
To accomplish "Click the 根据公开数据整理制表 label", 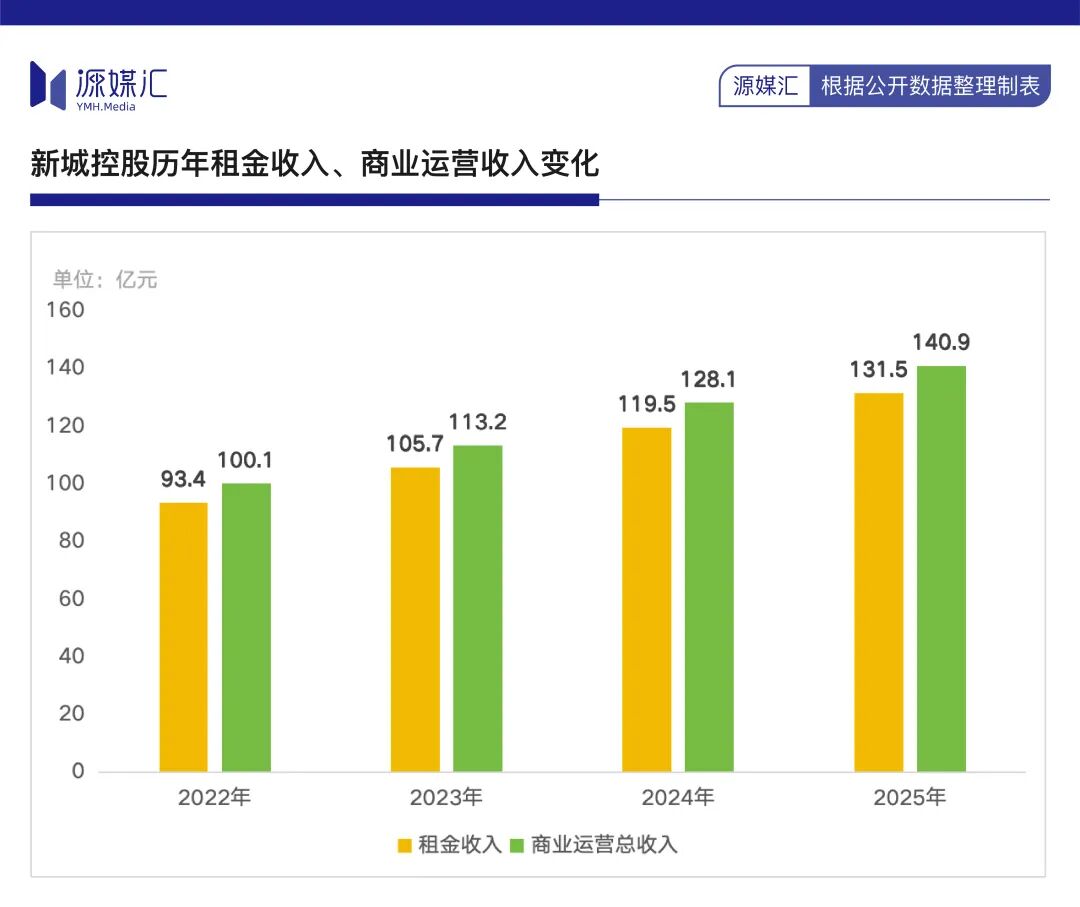I will (932, 86).
